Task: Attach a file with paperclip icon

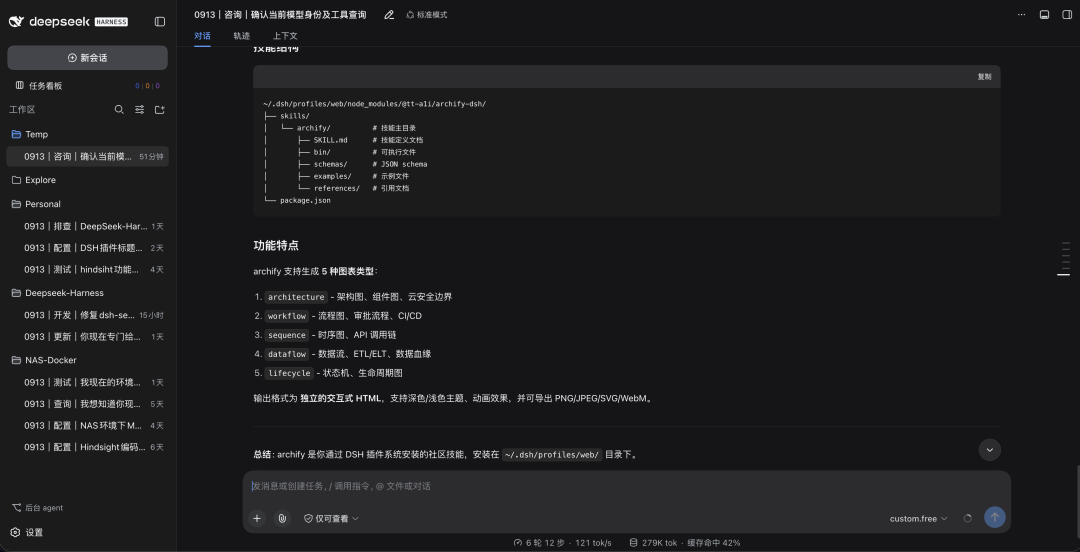Action: [282, 518]
